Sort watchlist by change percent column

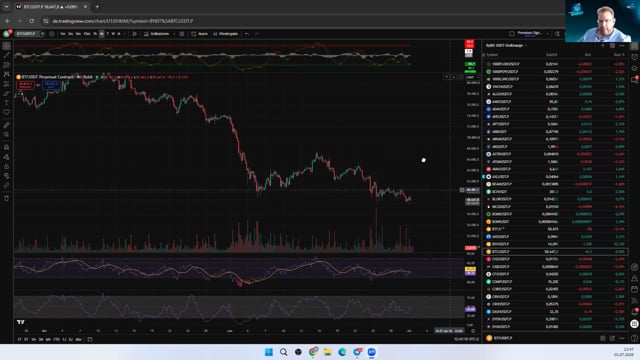(x=619, y=55)
